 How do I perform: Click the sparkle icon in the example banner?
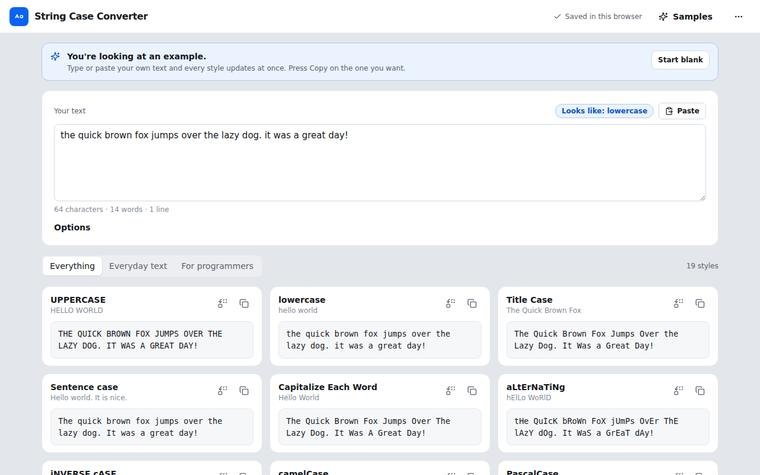pos(56,57)
